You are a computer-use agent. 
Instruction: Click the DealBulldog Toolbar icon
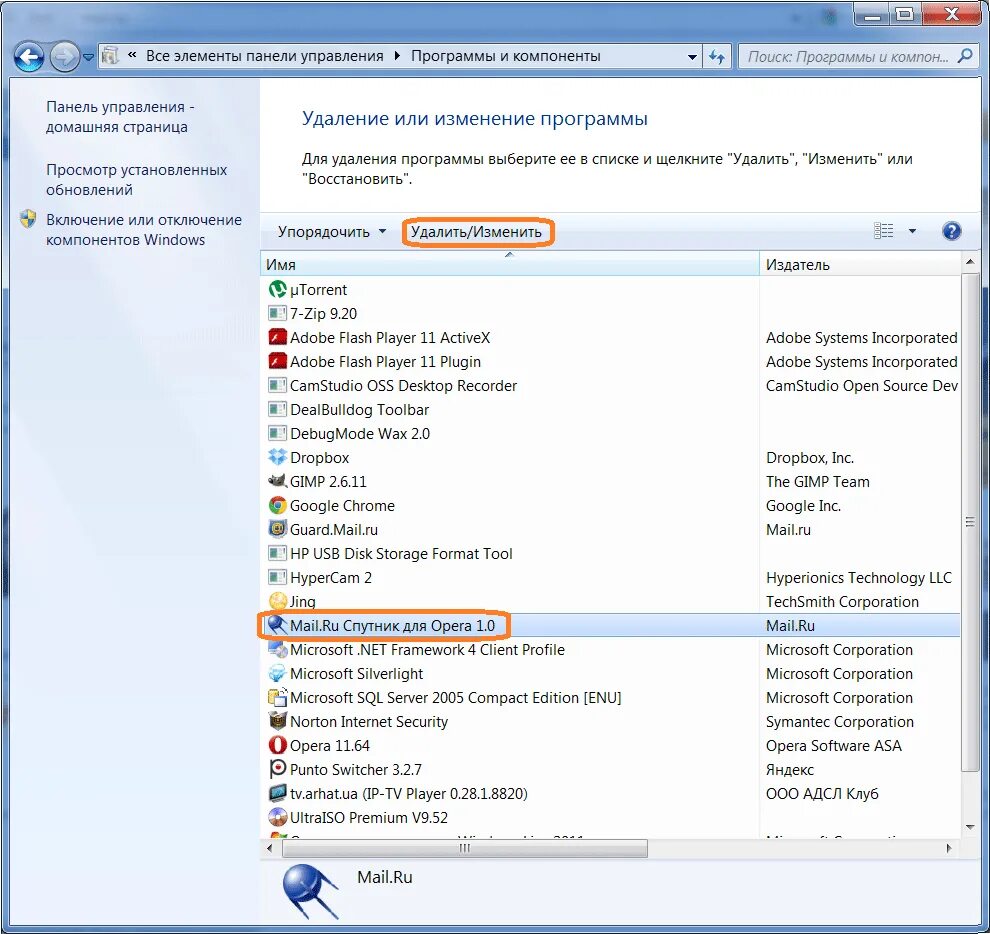[277, 409]
